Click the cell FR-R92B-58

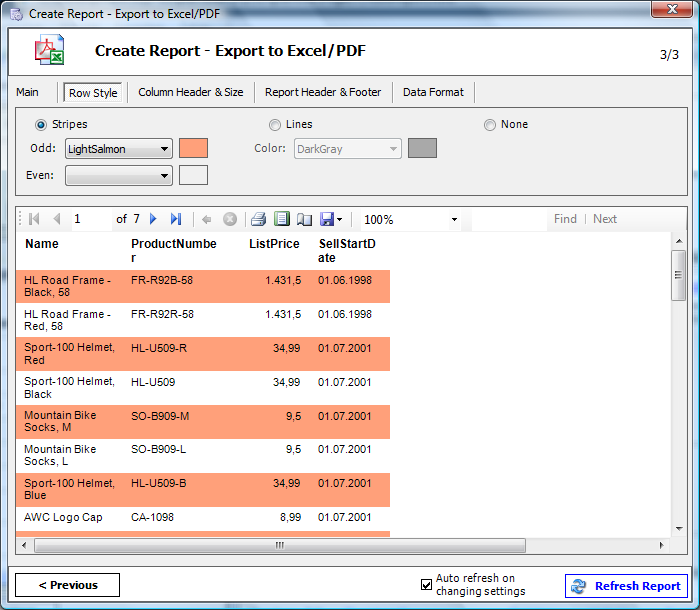point(162,280)
